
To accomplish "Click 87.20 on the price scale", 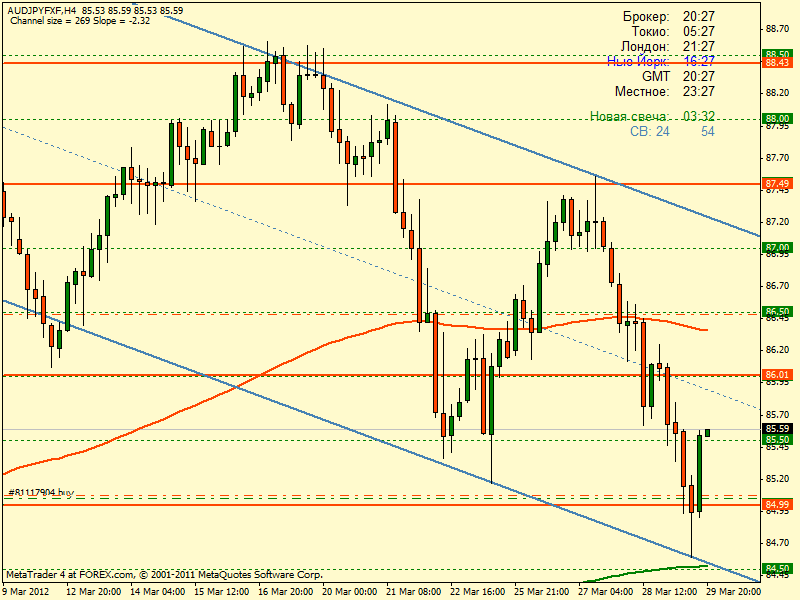I will pyautogui.click(x=777, y=222).
